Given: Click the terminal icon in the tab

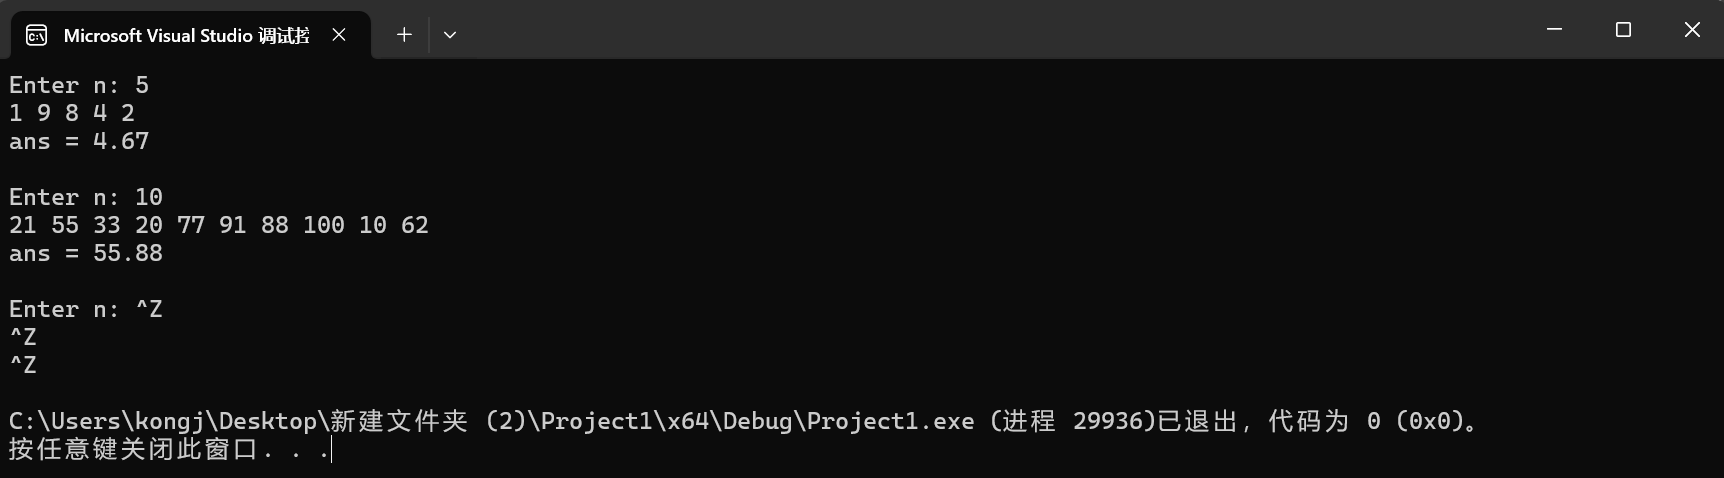Looking at the screenshot, I should tap(37, 36).
